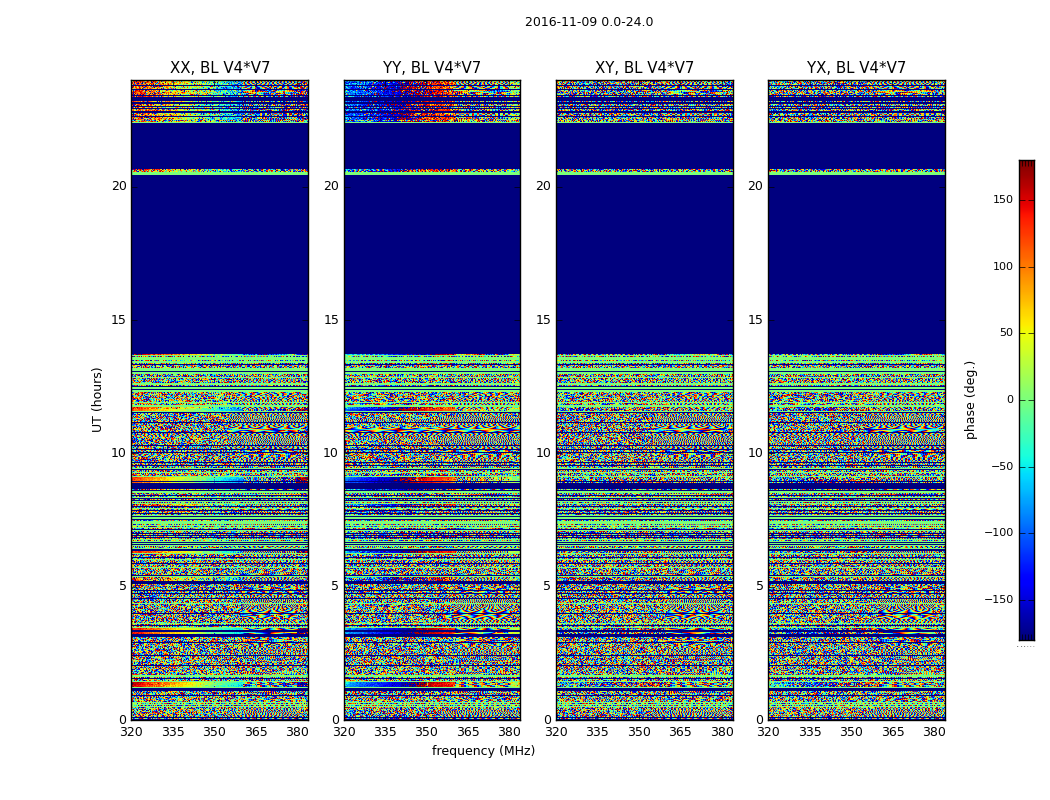Click the "UT (hours)" axis label

tap(98, 400)
